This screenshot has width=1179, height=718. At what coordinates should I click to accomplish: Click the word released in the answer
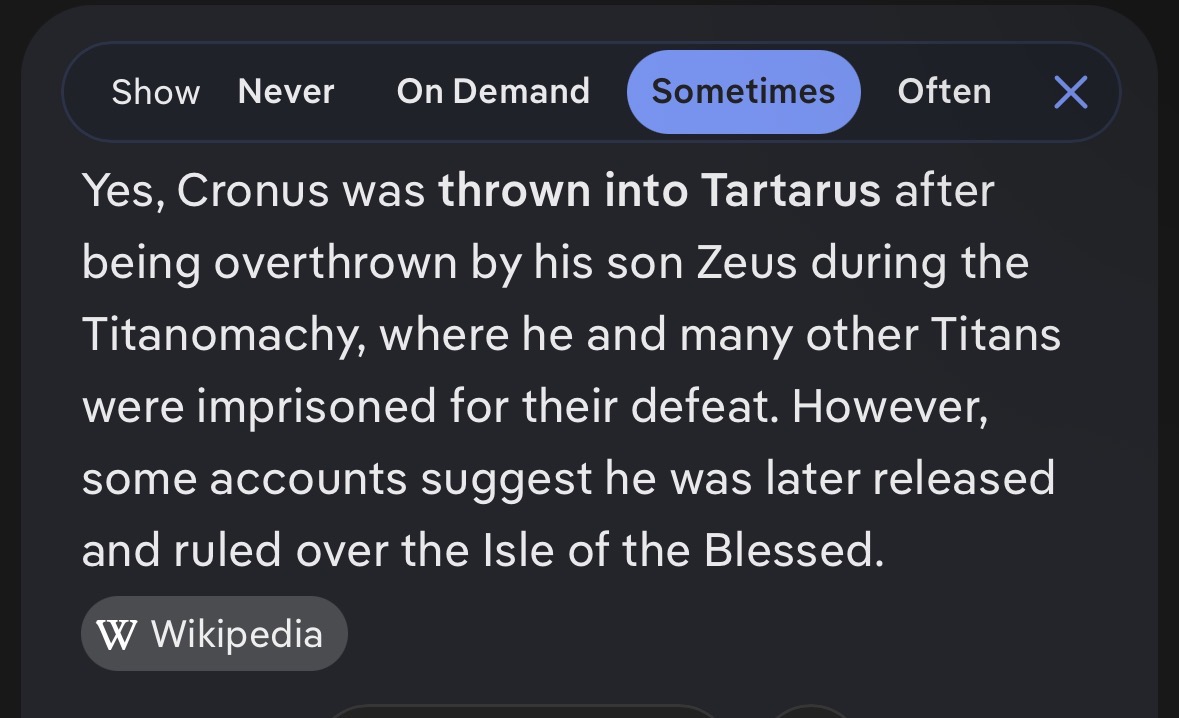click(x=964, y=479)
